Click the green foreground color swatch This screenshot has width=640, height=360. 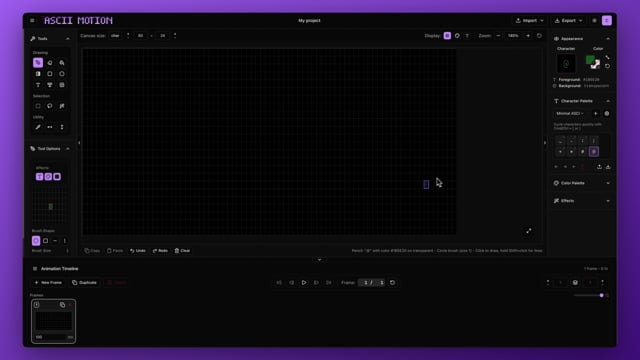[590, 60]
